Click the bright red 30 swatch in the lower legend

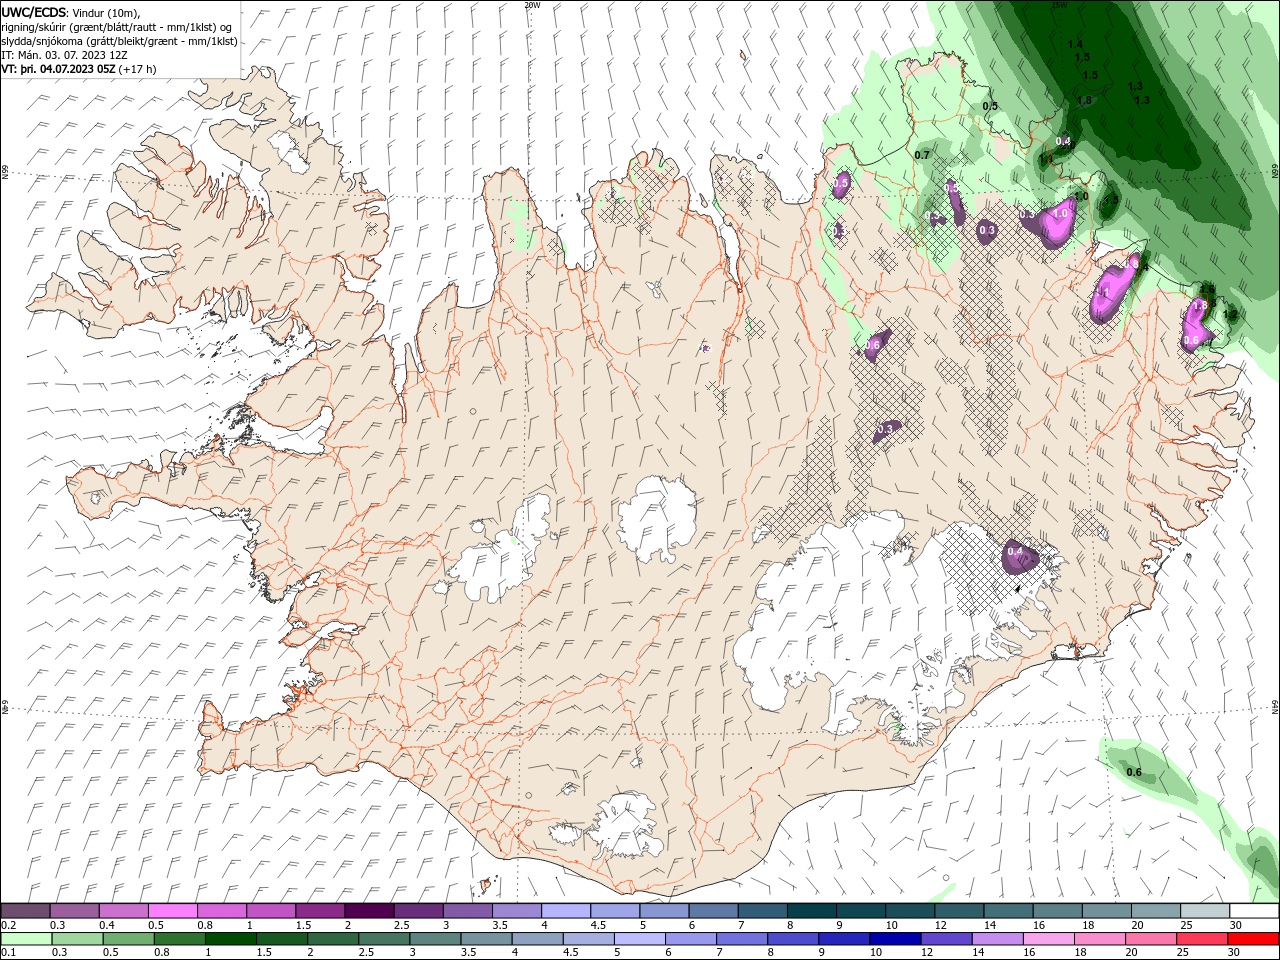(x=1253, y=939)
